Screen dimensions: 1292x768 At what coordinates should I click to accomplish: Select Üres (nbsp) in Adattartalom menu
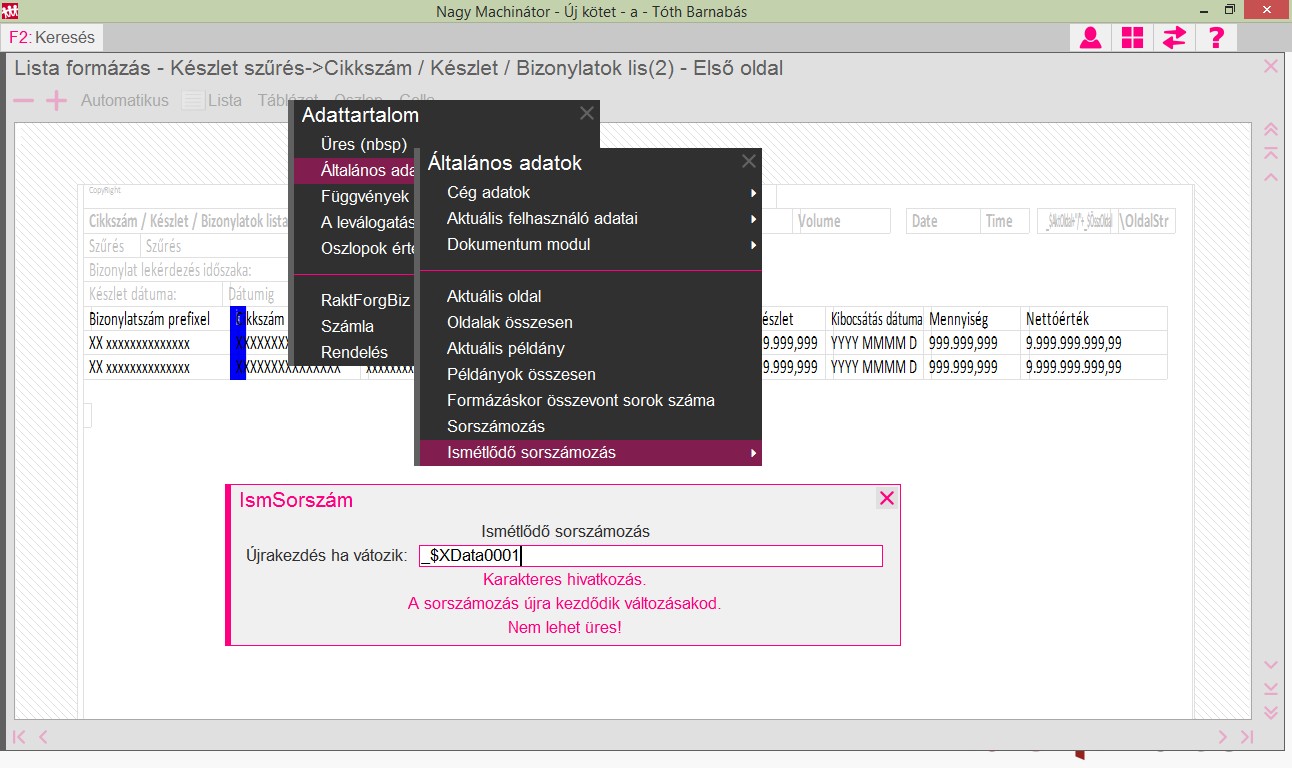point(364,144)
